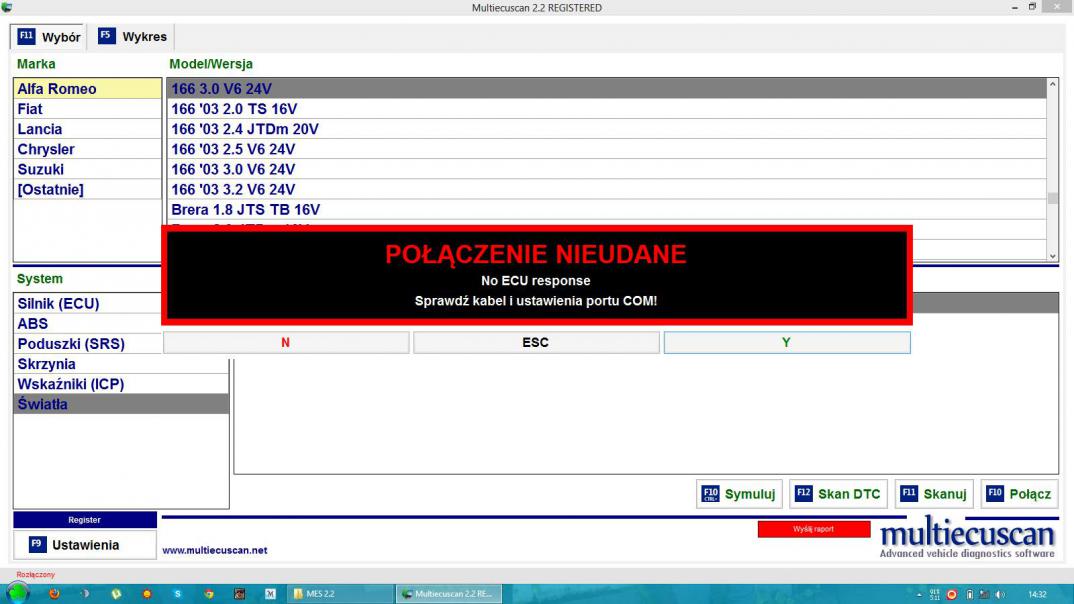The width and height of the screenshot is (1074, 604).
Task: Start Skan DTC
Action: 838,494
